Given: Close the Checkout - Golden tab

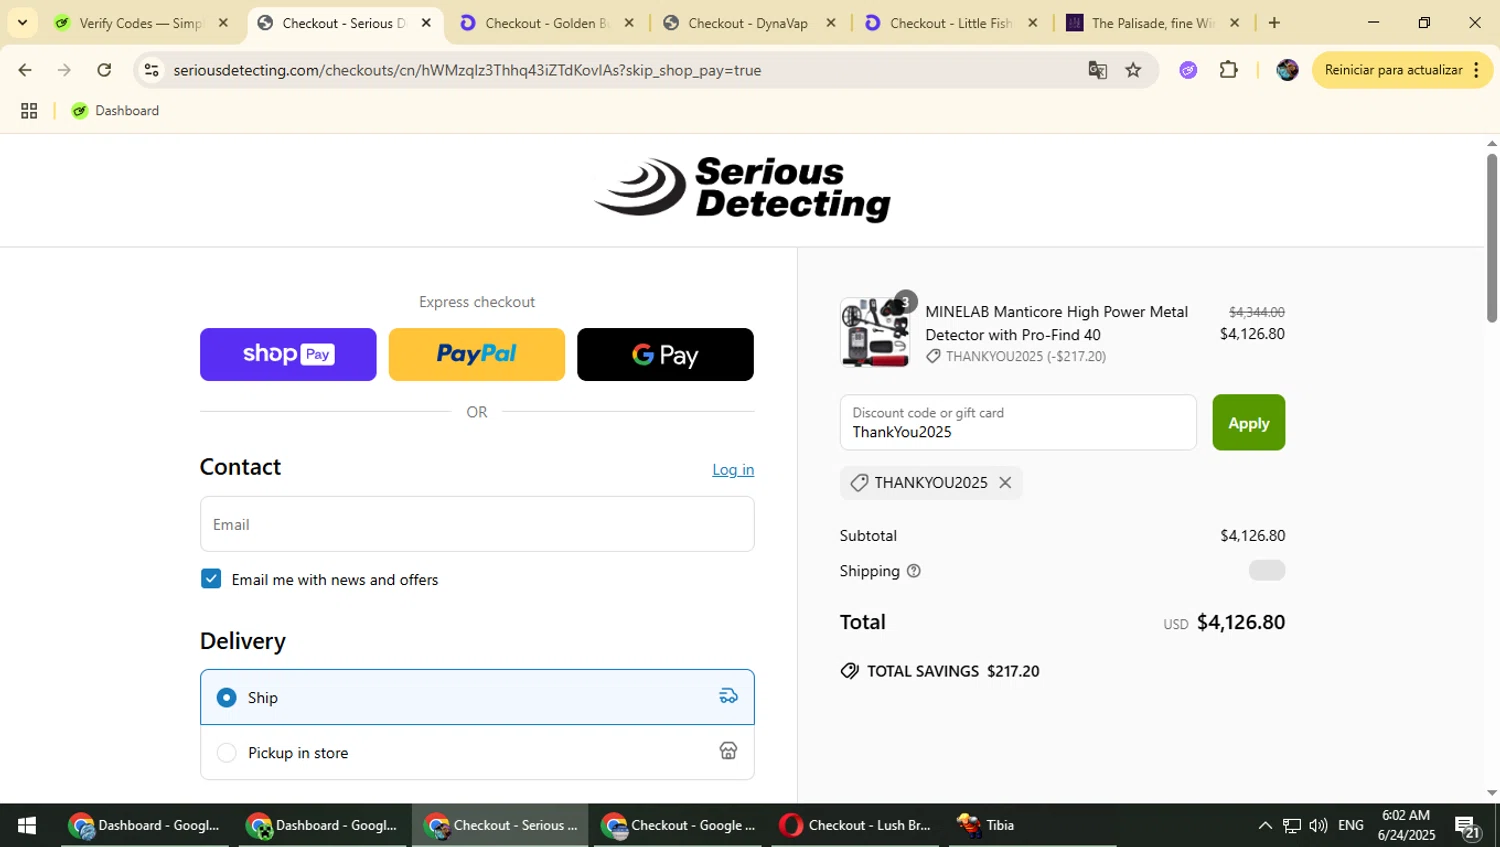Looking at the screenshot, I should coord(629,23).
